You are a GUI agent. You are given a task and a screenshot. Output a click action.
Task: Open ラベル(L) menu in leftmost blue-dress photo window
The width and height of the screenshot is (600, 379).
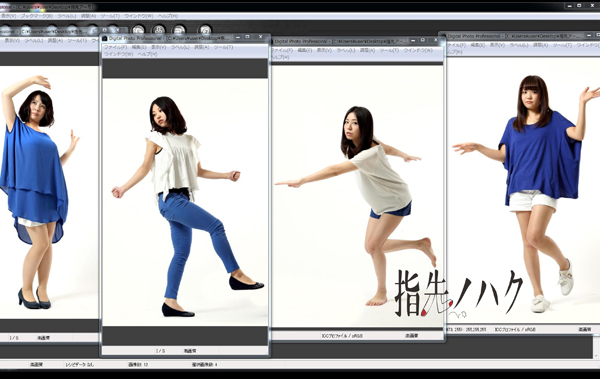(34, 41)
